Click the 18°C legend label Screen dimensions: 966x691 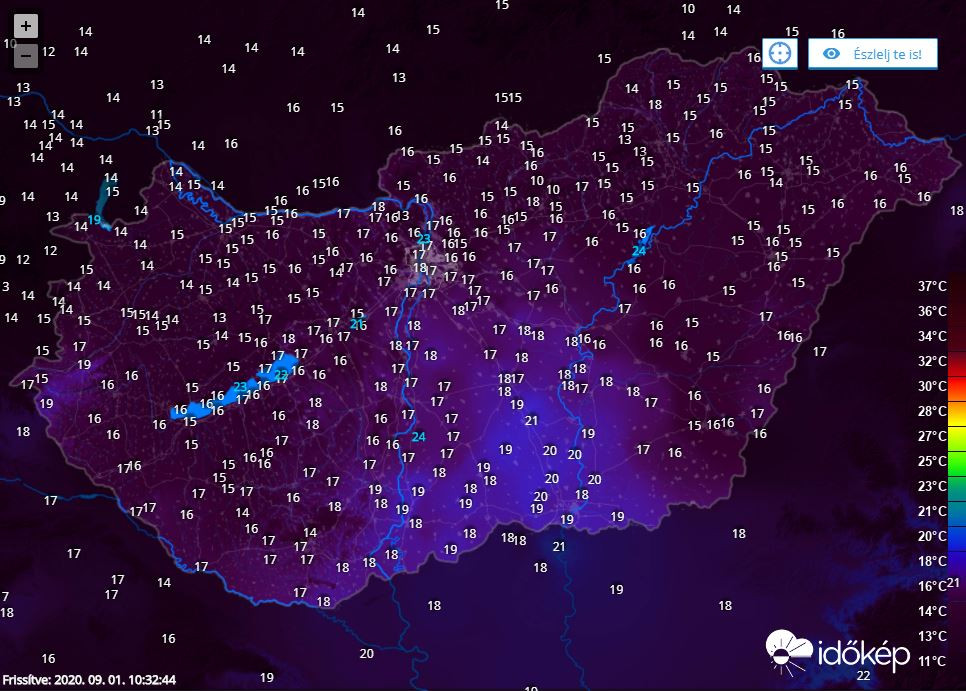932,561
